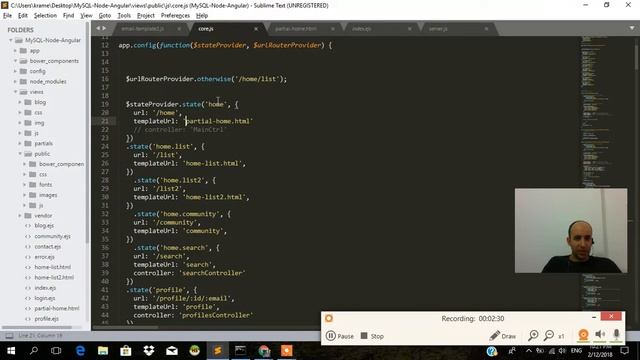The image size is (640, 360).
Task: Open the Goto menu
Action: (x=105, y=16)
